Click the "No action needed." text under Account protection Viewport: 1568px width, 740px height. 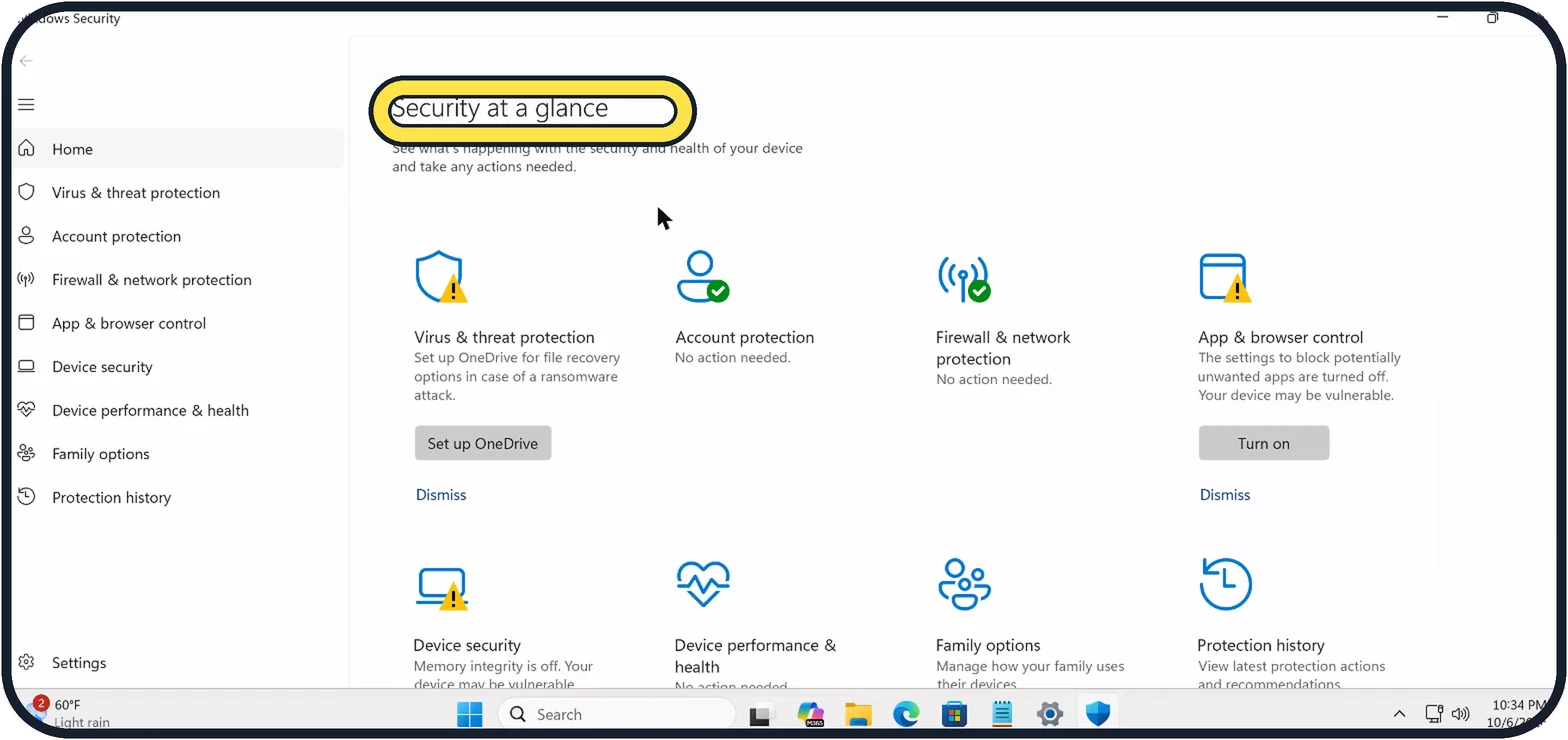click(733, 358)
